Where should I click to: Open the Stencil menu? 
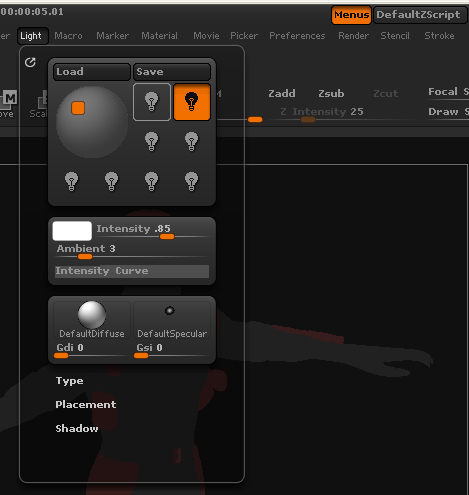(x=395, y=36)
